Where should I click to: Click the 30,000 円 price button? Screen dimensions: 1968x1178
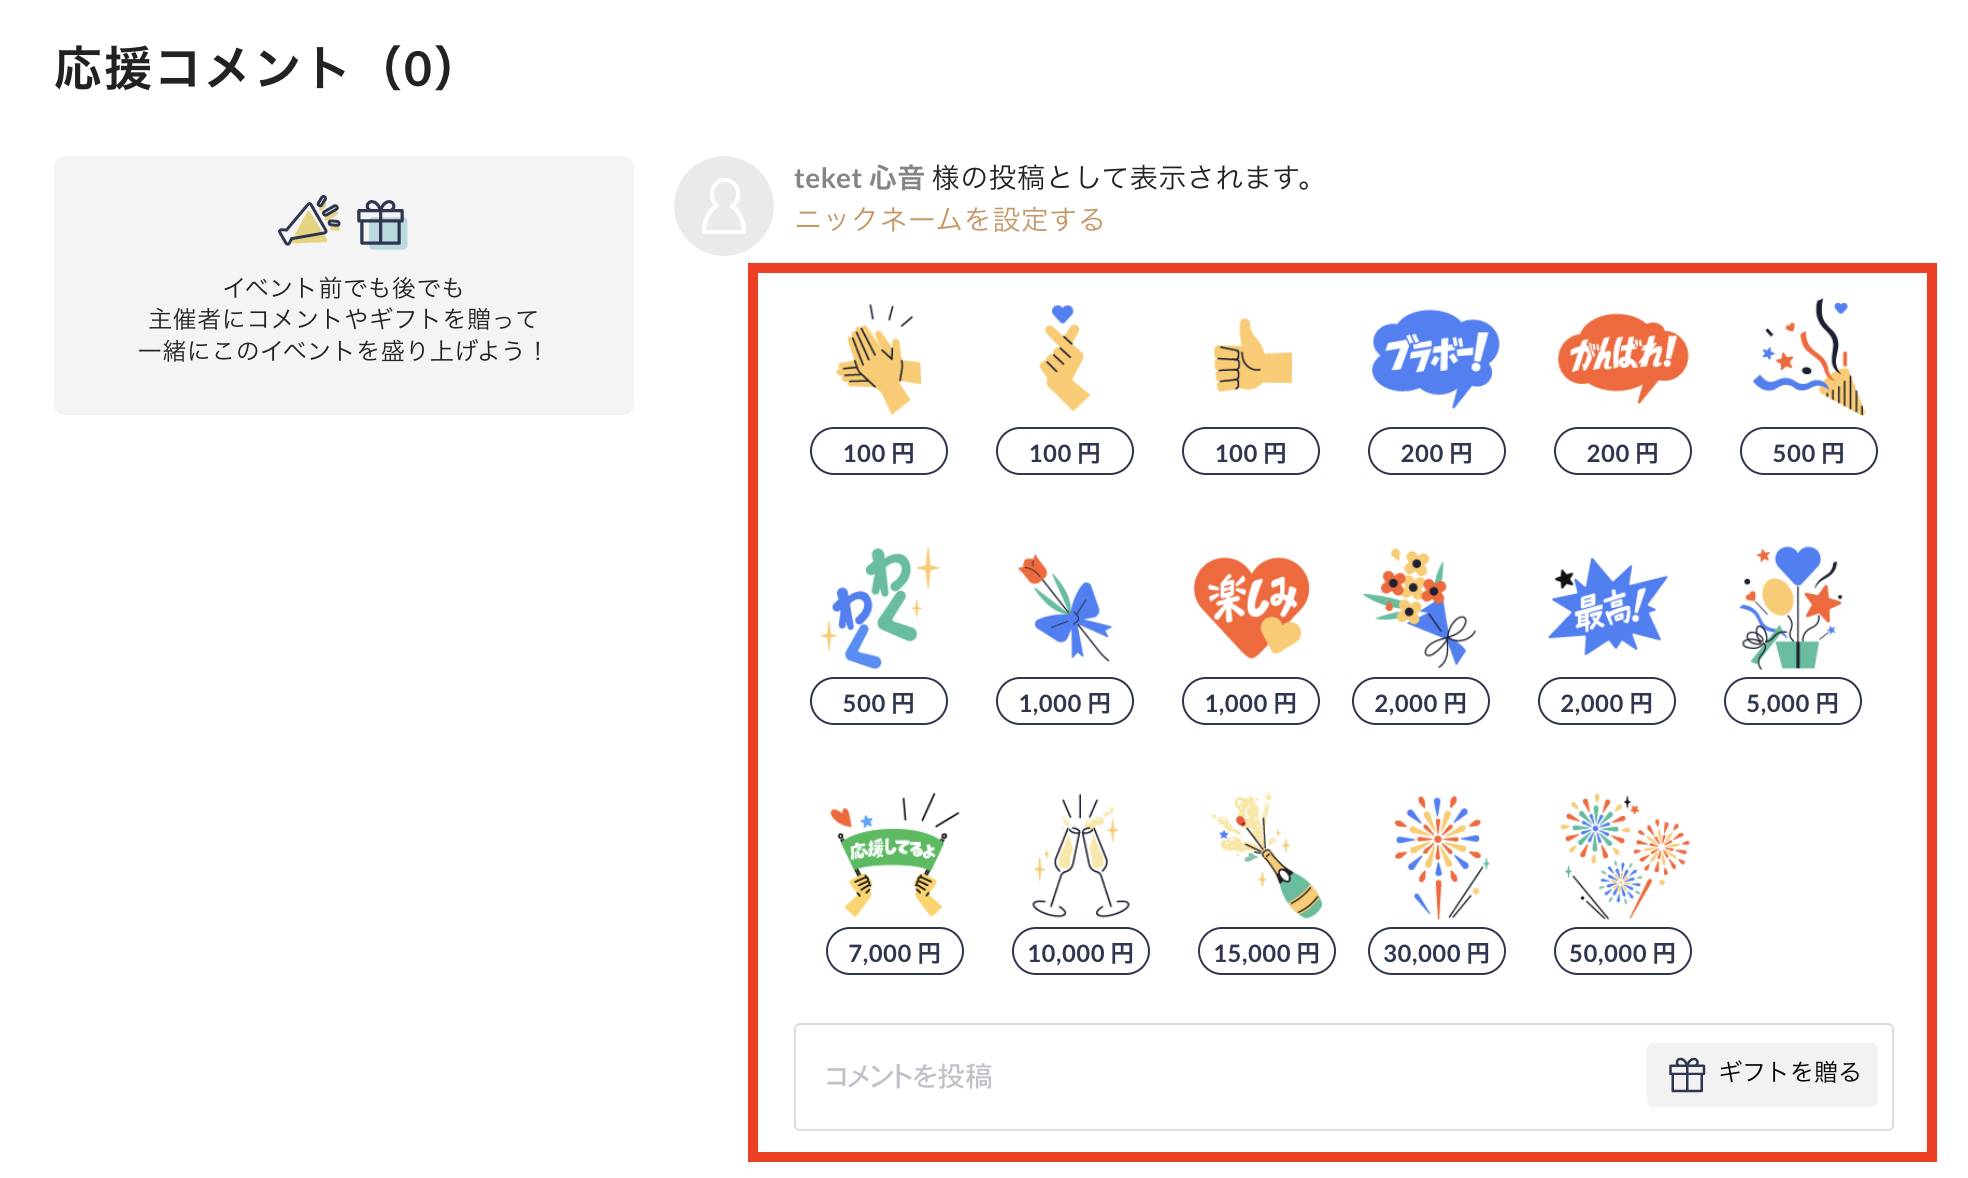tap(1436, 952)
